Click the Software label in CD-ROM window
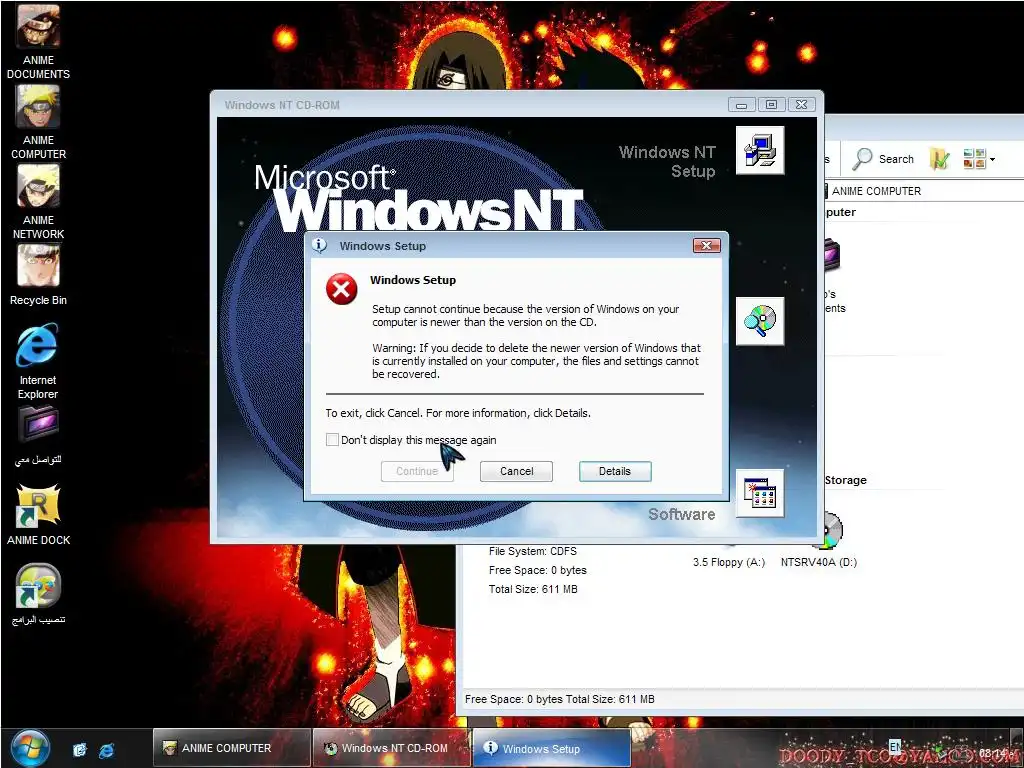Screen dimensions: 1024x768 click(681, 514)
